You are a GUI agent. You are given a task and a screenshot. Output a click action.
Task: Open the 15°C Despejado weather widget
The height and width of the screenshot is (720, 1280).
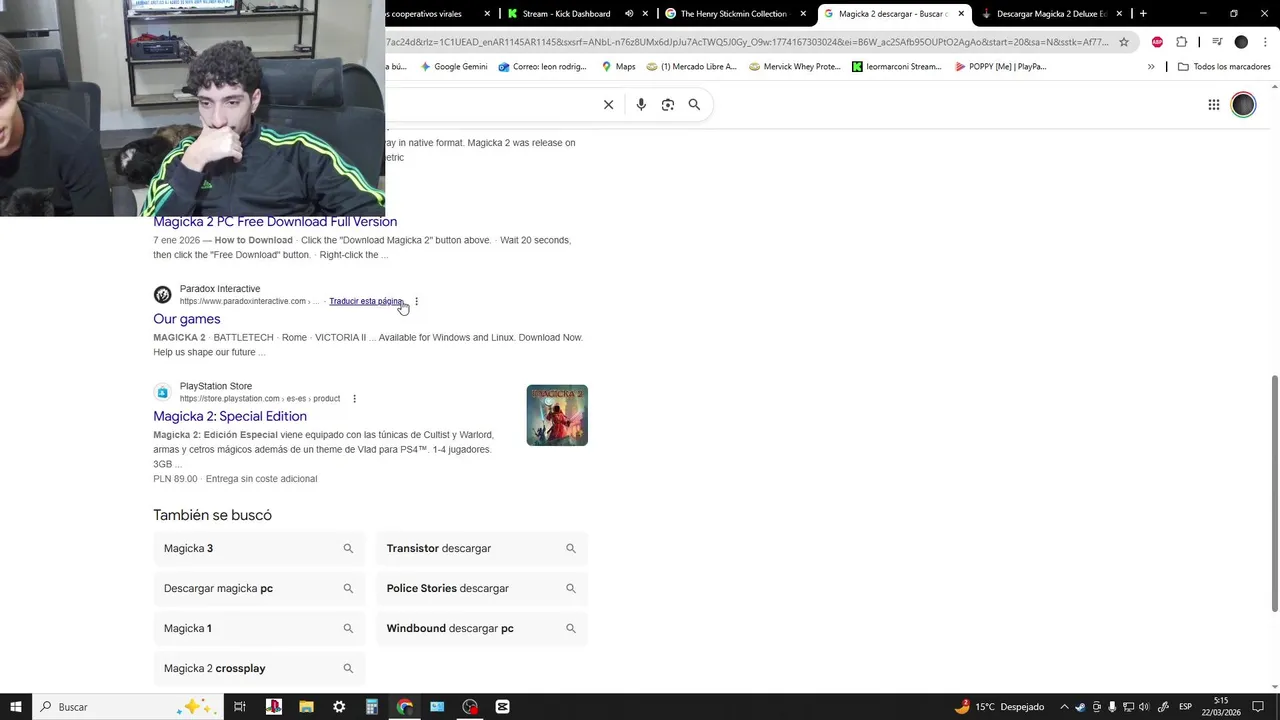999,707
